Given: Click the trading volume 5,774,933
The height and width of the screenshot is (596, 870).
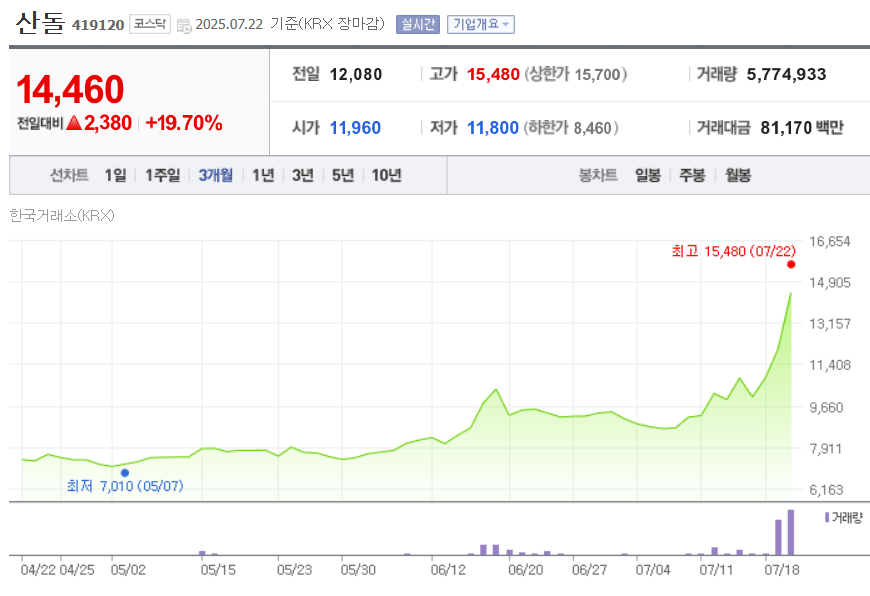Looking at the screenshot, I should click(786, 74).
